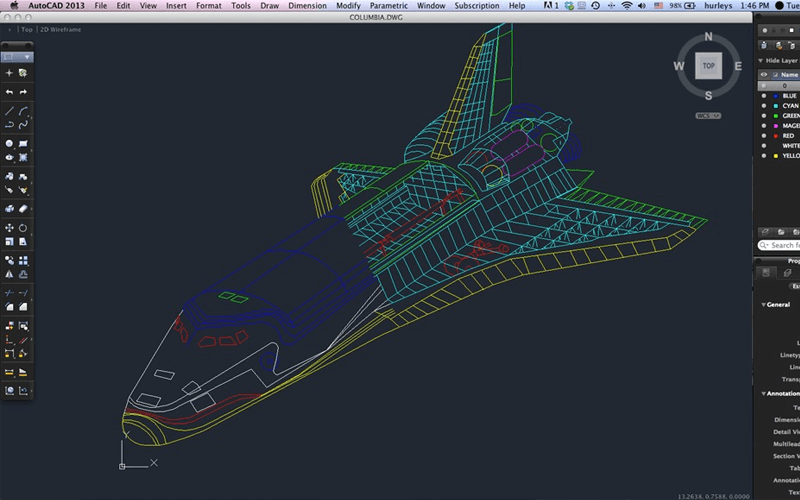Toggle visibility of the MAGENTA layer
Image resolution: width=800 pixels, height=500 pixels.
(x=764, y=126)
